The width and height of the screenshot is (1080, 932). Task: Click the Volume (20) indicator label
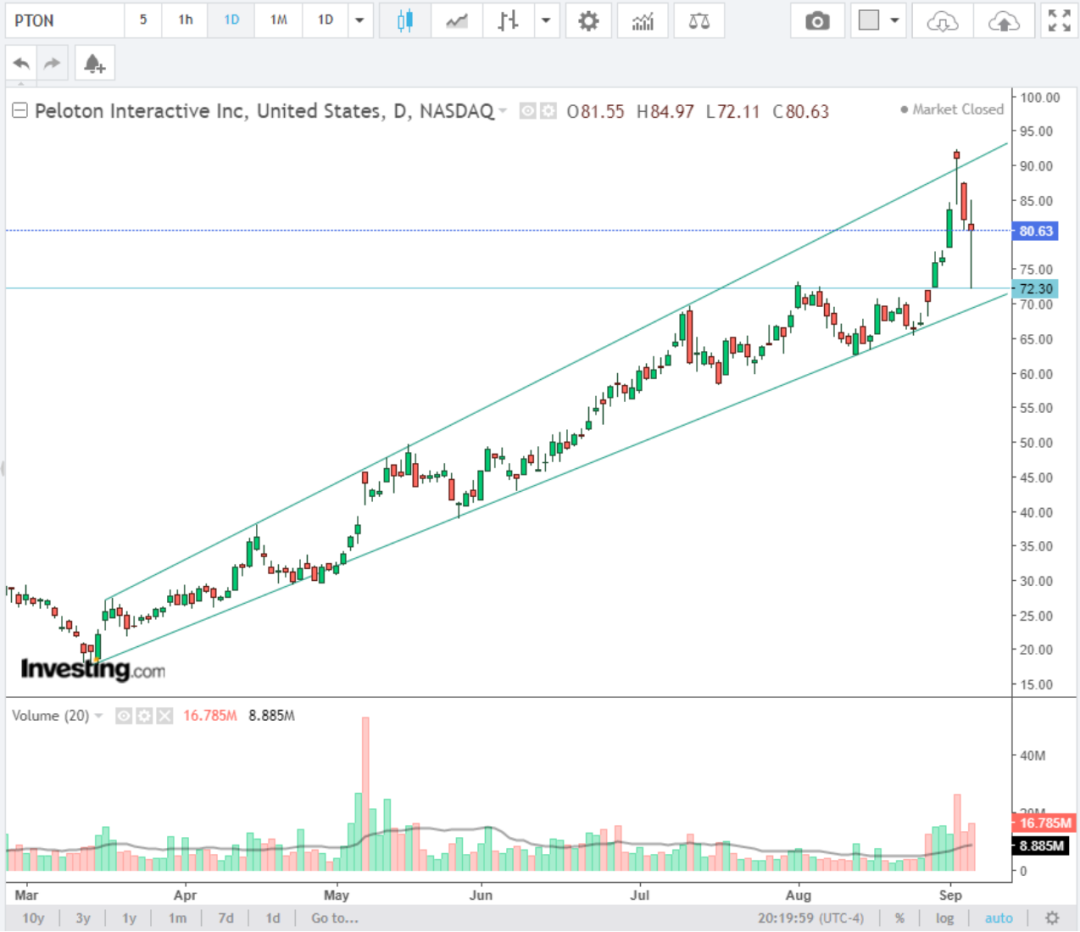50,716
